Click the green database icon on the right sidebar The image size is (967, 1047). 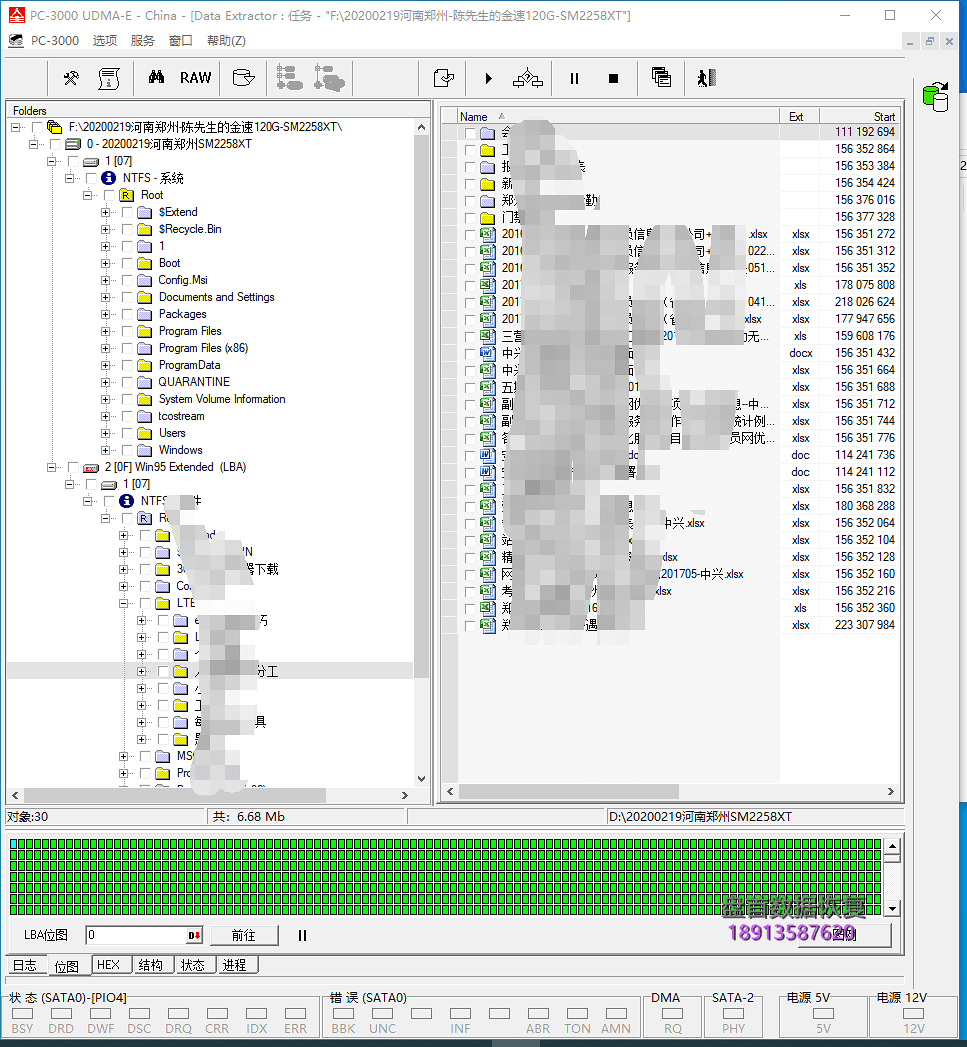(936, 97)
